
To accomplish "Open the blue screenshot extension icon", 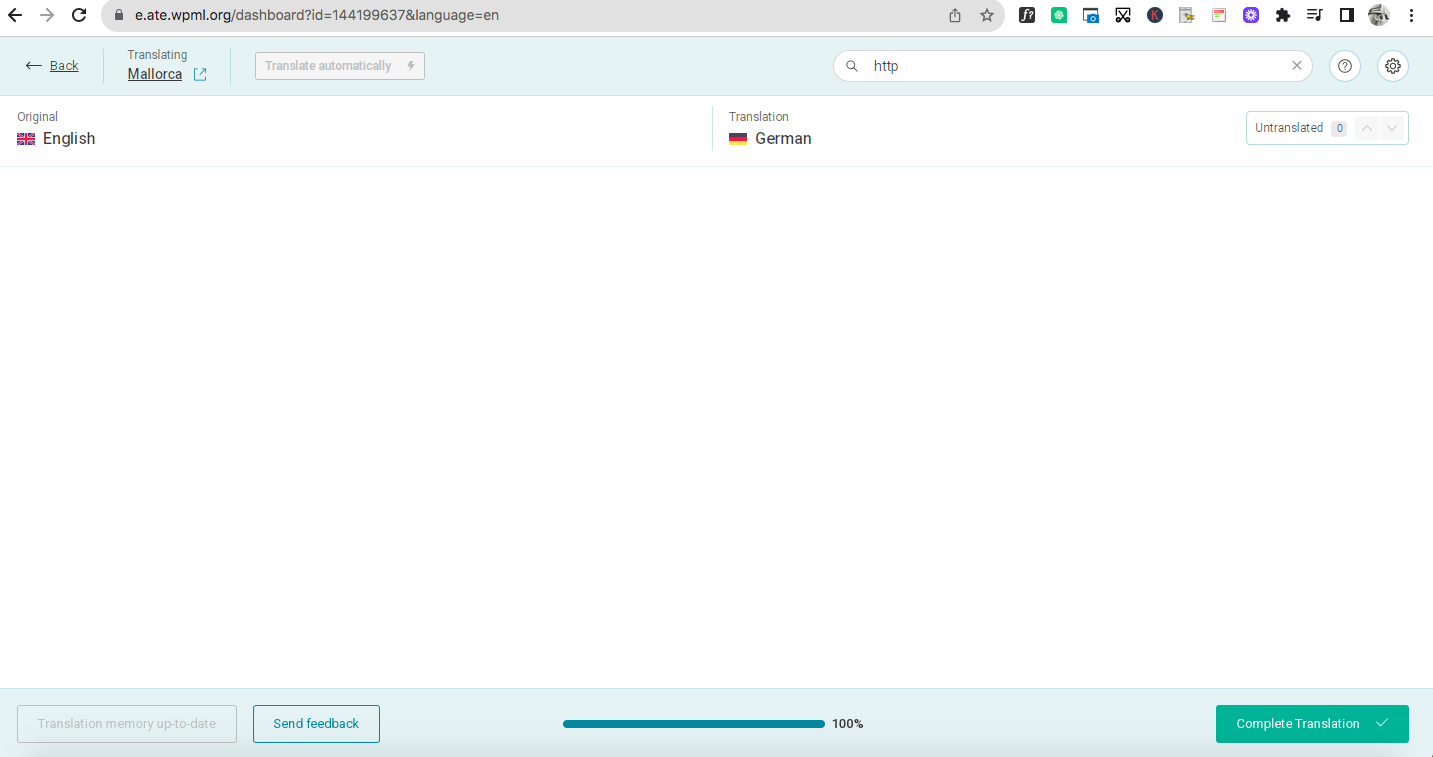I will point(1091,15).
